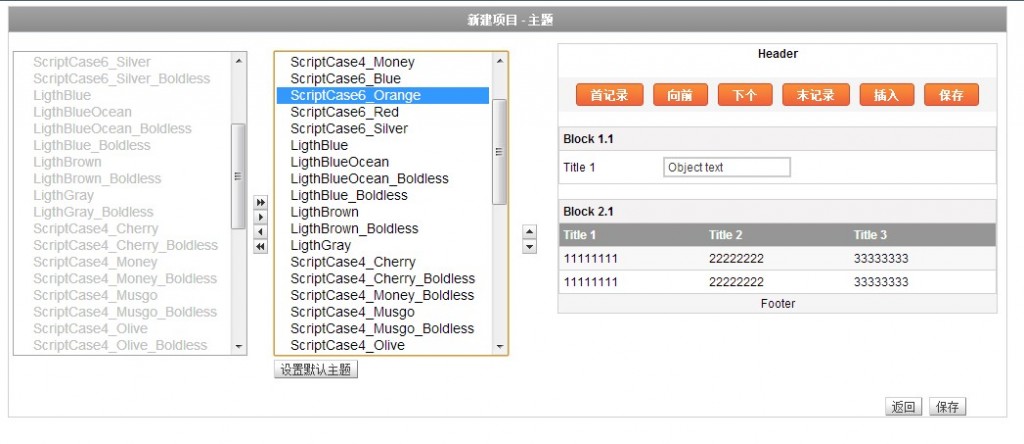Click the preview Footer text

coord(778,304)
